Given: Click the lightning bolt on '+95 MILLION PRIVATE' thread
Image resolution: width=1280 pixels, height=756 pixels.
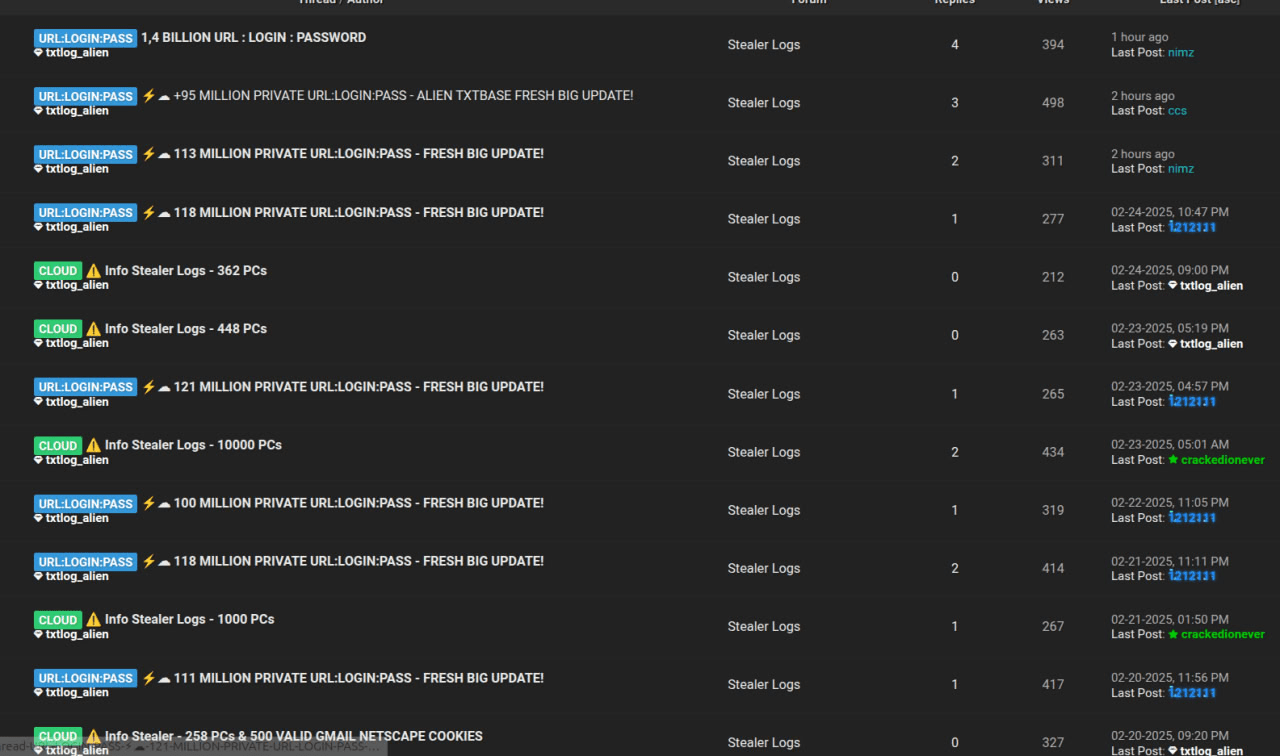Looking at the screenshot, I should [147, 95].
